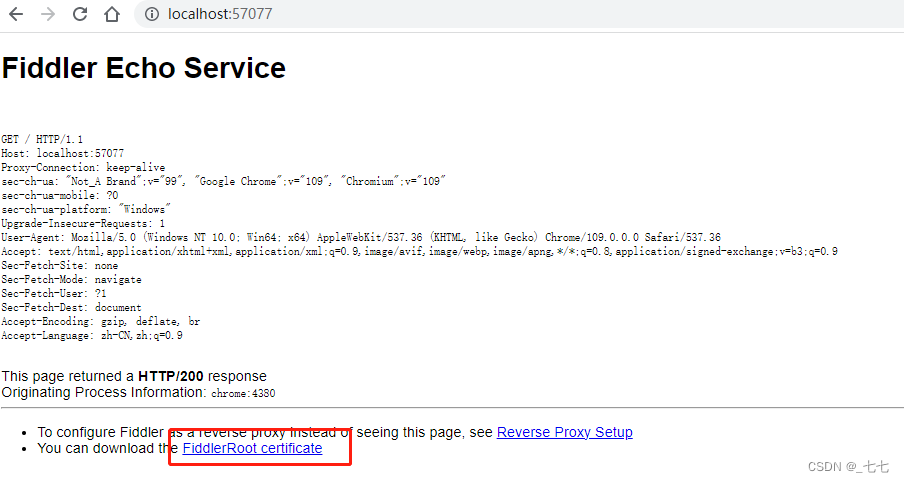904x482 pixels.
Task: Select the User-Agent header line
Action: (x=361, y=237)
